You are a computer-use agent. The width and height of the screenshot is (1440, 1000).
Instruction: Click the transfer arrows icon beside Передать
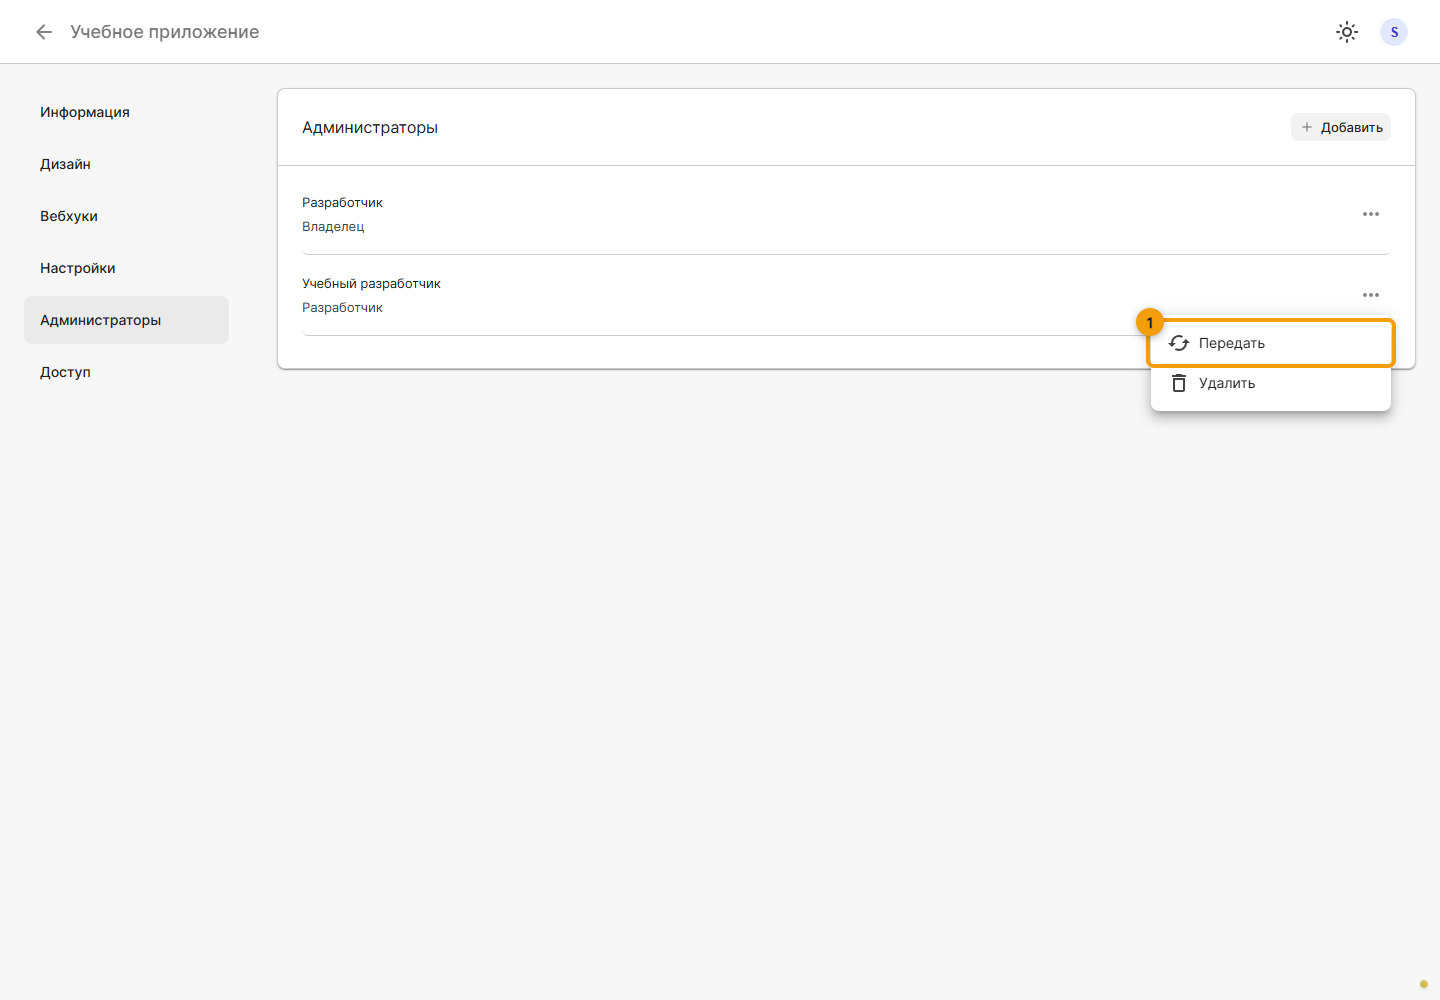(1179, 343)
